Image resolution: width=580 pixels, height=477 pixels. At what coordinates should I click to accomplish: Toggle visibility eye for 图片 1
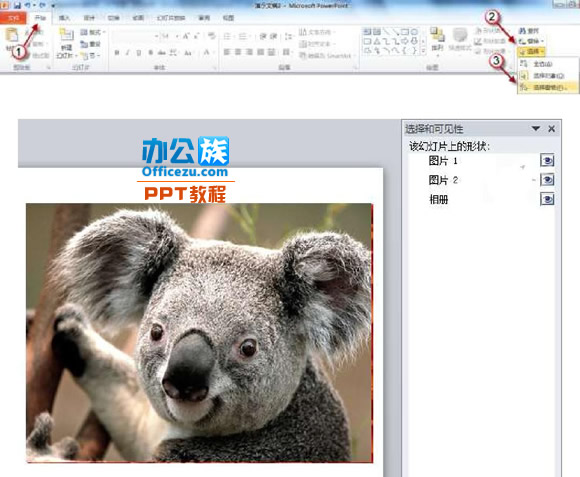[x=547, y=161]
